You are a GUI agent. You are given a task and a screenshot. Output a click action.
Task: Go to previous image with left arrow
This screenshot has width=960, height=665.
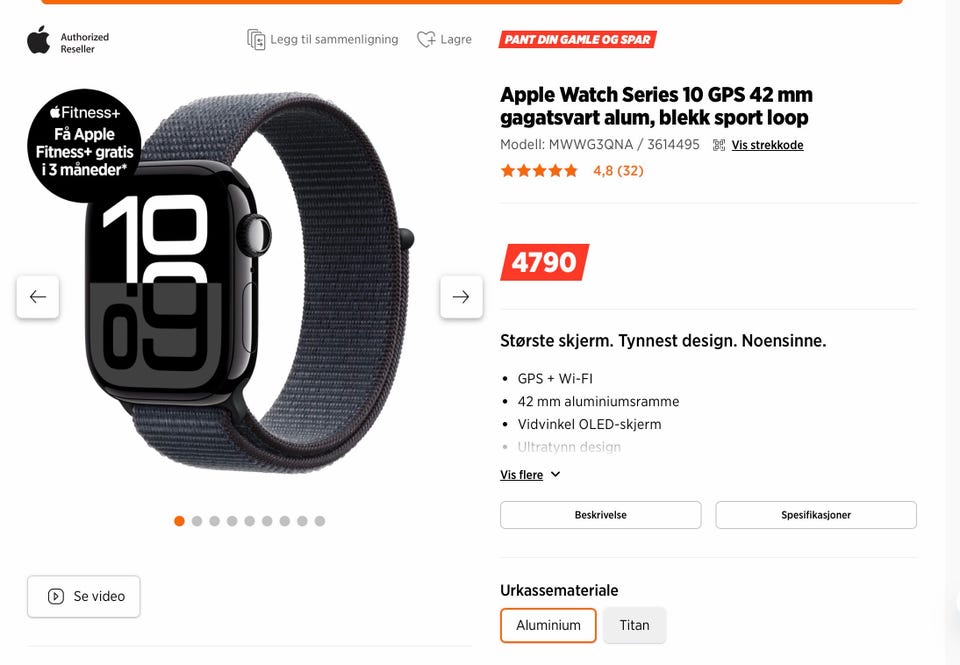pyautogui.click(x=38, y=297)
